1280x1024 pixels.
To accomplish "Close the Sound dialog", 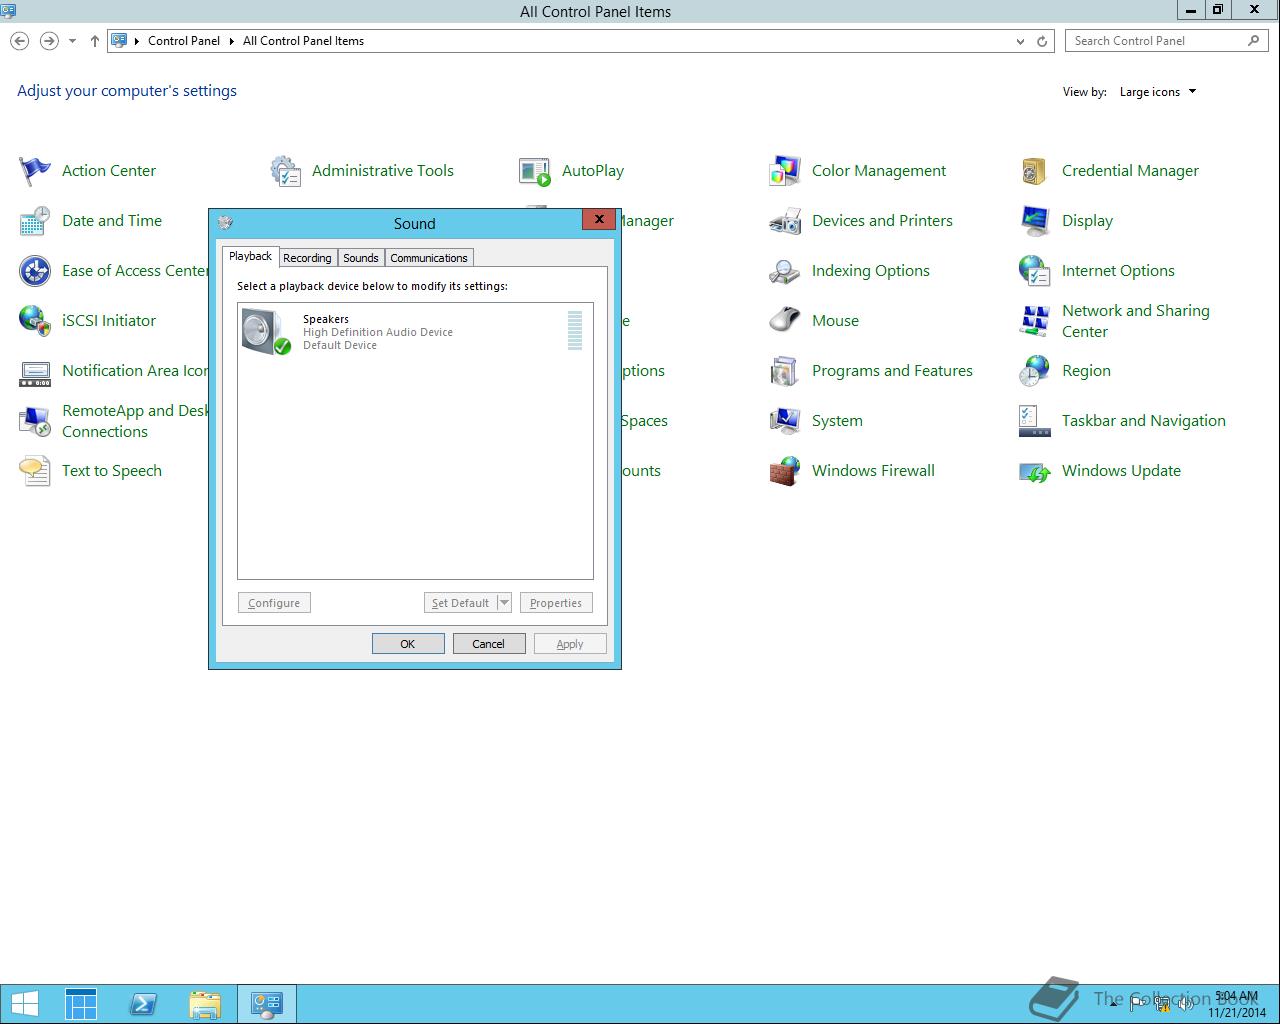I will click(599, 220).
